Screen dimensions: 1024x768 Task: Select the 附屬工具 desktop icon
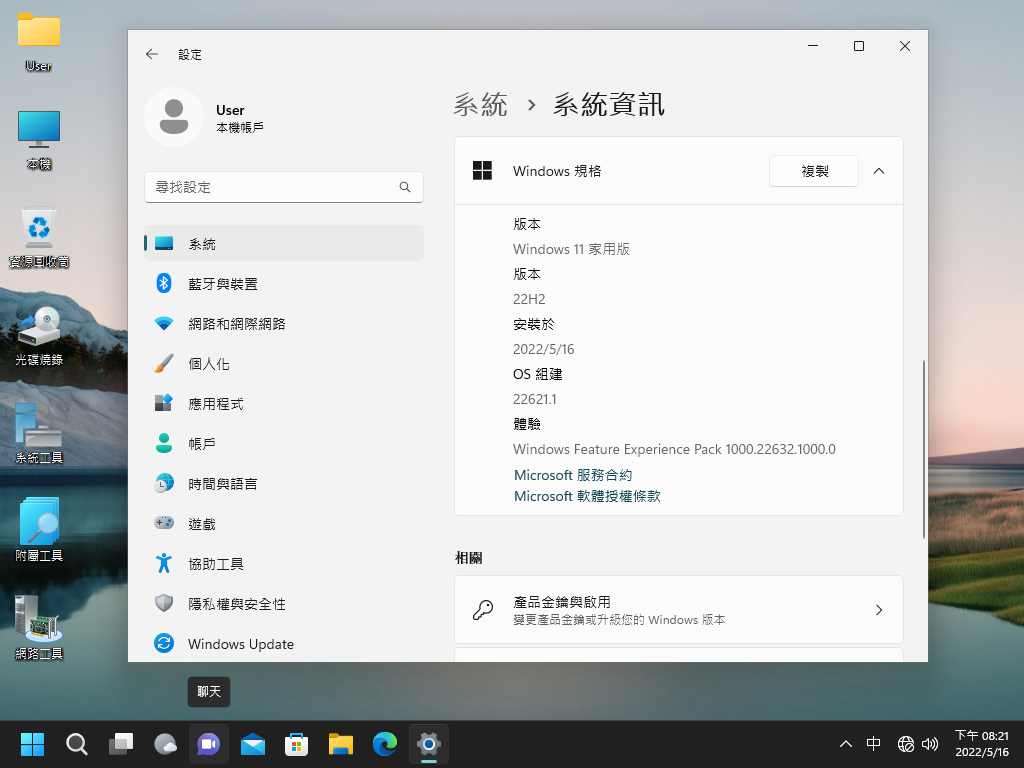click(x=39, y=532)
